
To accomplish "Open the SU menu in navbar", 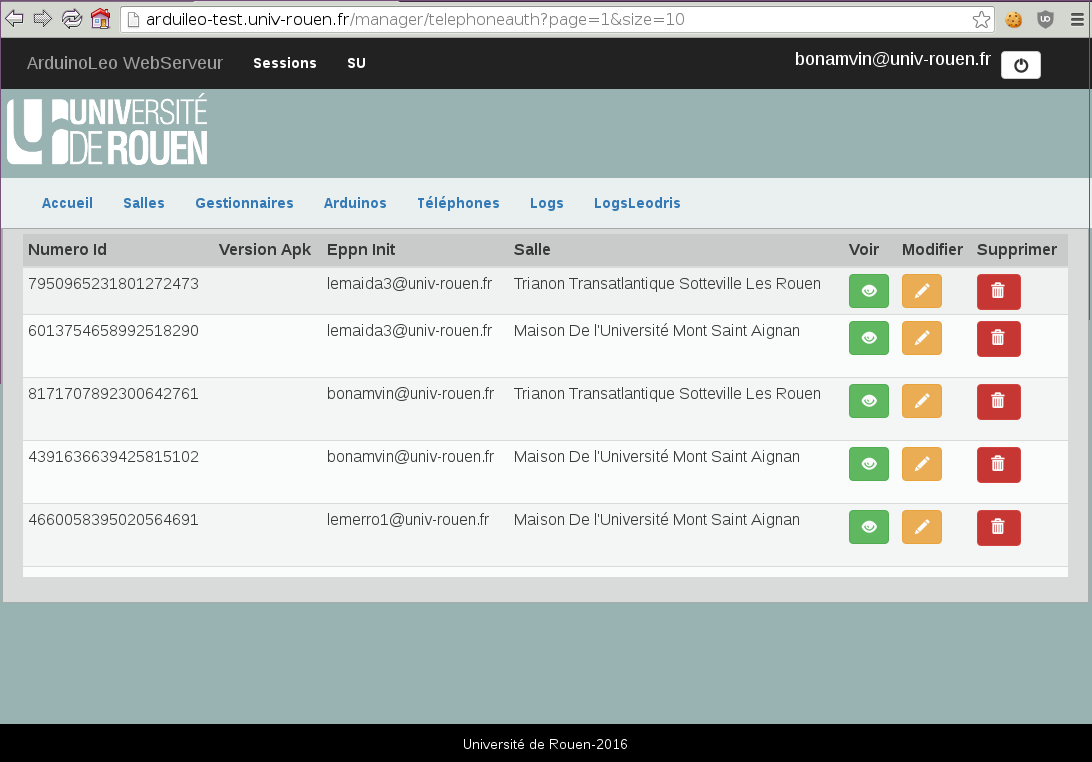I will [356, 63].
